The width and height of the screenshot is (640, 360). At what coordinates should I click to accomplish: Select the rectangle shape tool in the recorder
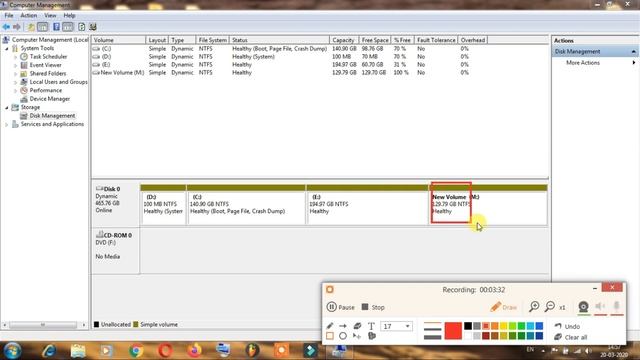[330, 336]
